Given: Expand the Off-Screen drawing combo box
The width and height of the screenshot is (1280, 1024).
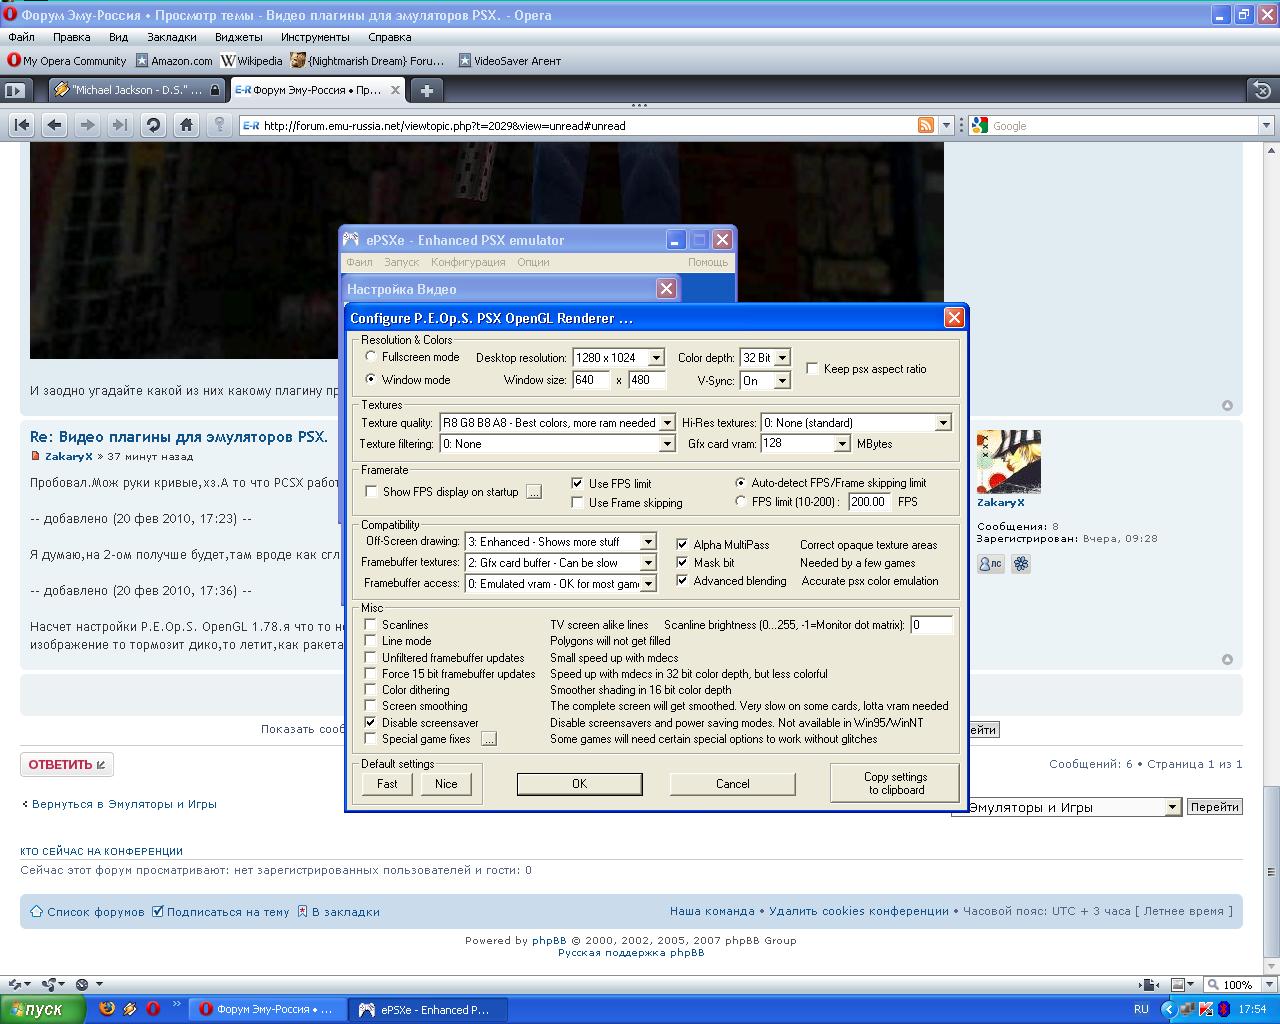Looking at the screenshot, I should (x=647, y=542).
